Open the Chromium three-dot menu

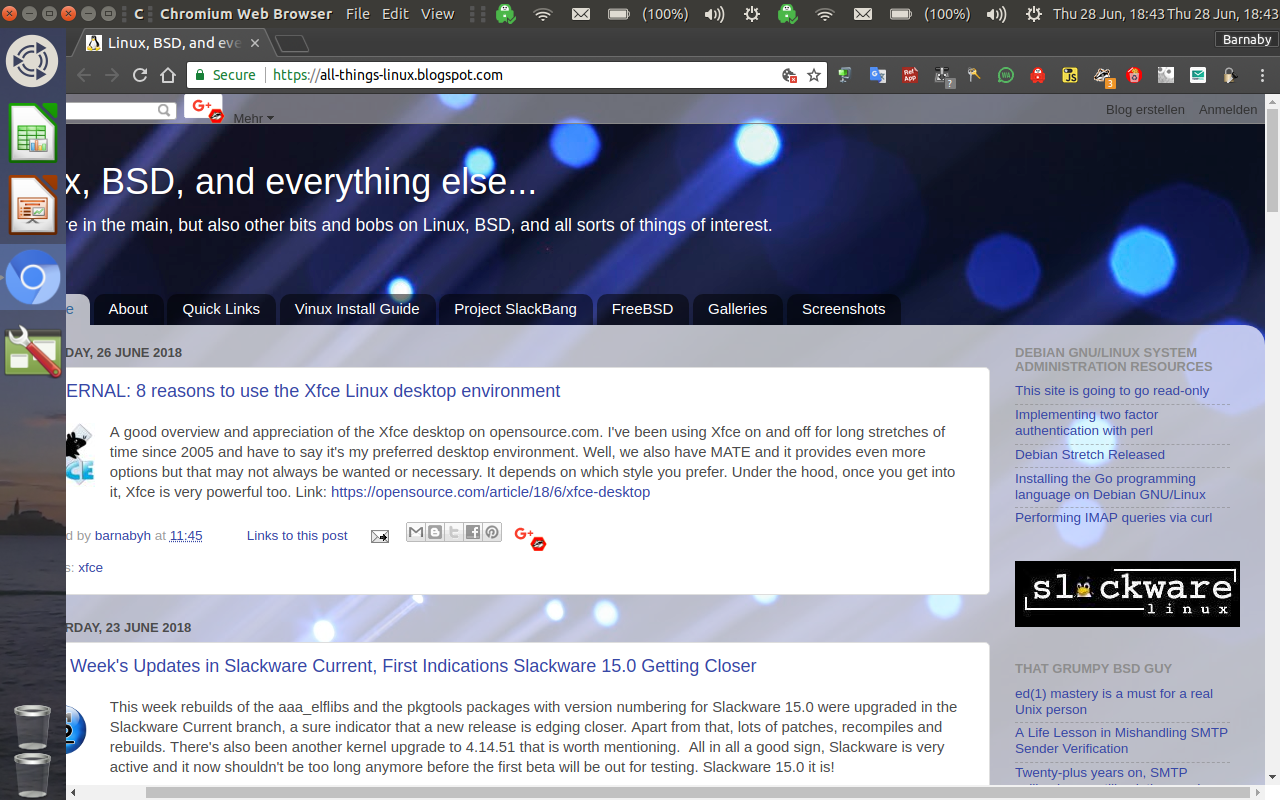pyautogui.click(x=1263, y=75)
